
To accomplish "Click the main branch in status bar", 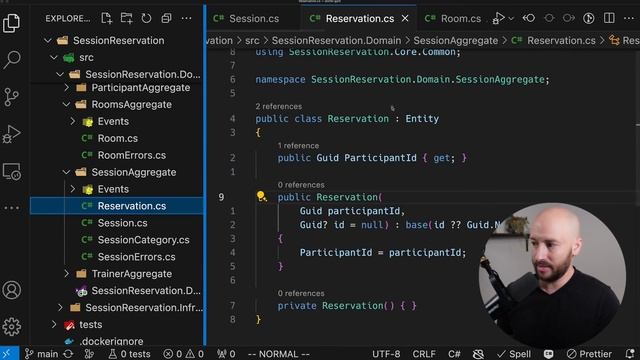I will point(41,354).
